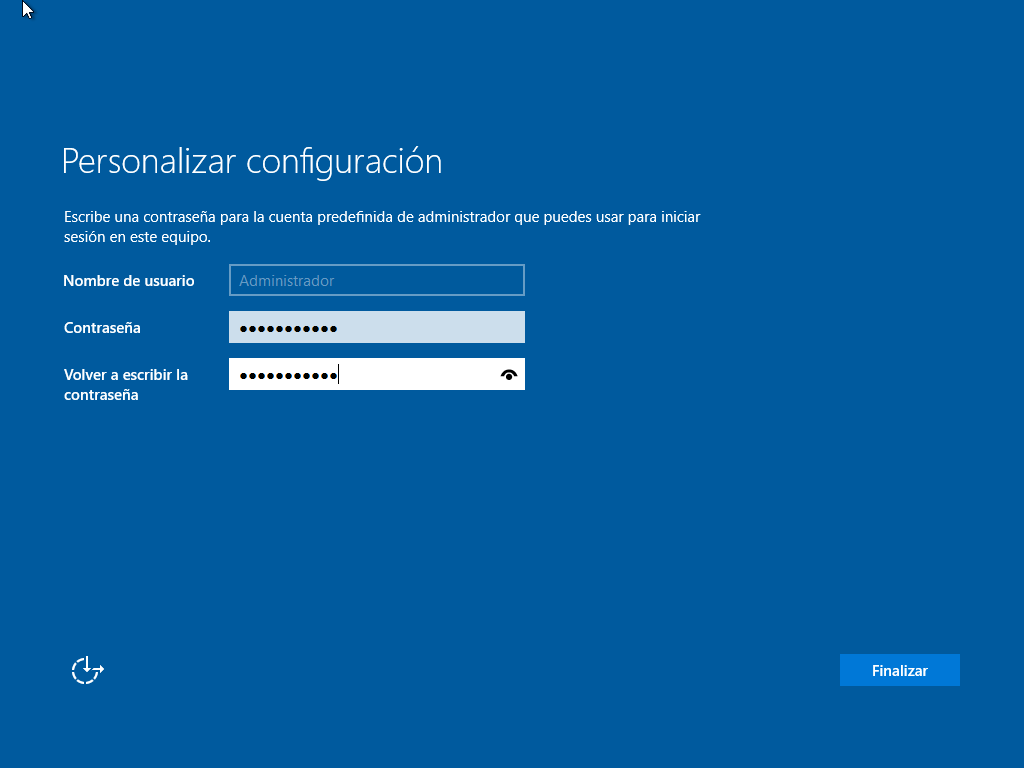Click the greyed-out 'Administrador' text
This screenshot has width=1024, height=768.
[x=286, y=281]
